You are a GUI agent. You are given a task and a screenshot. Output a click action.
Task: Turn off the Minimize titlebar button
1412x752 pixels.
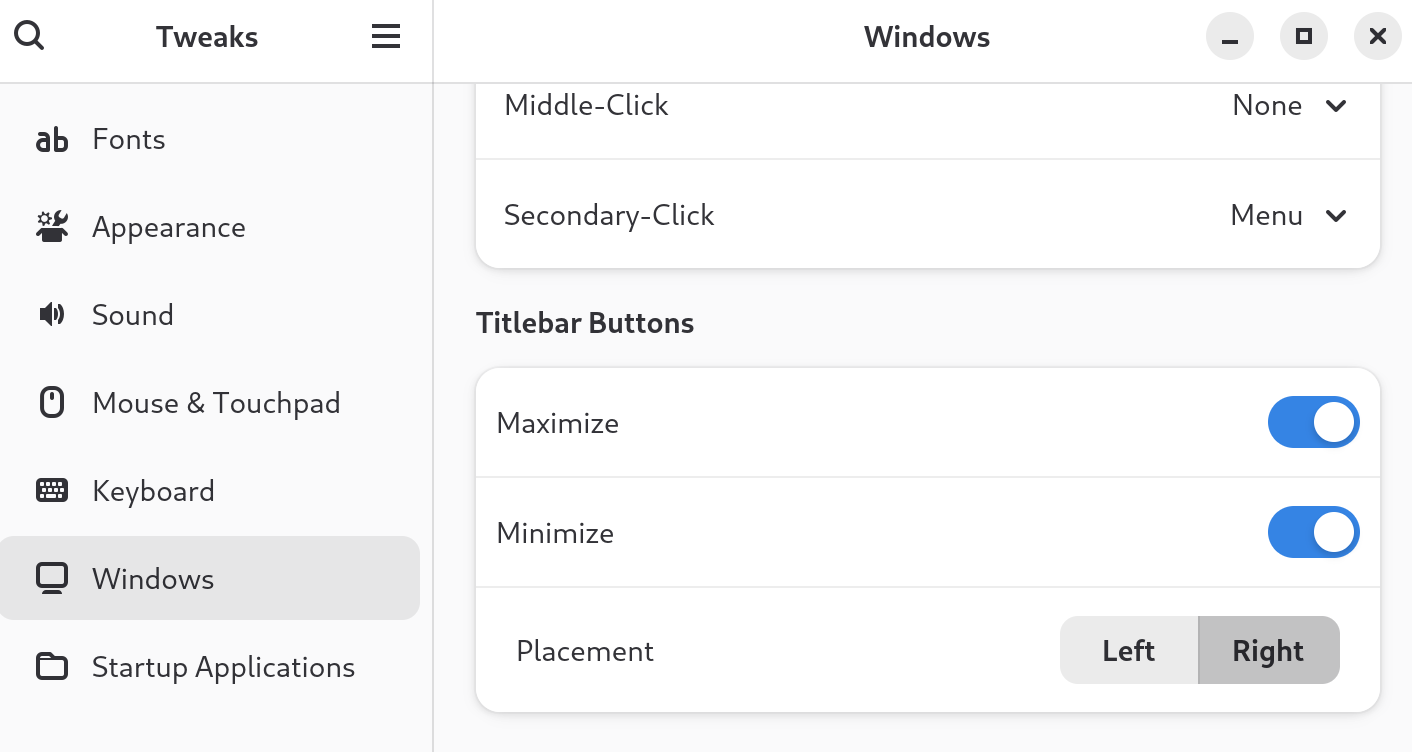(1313, 532)
